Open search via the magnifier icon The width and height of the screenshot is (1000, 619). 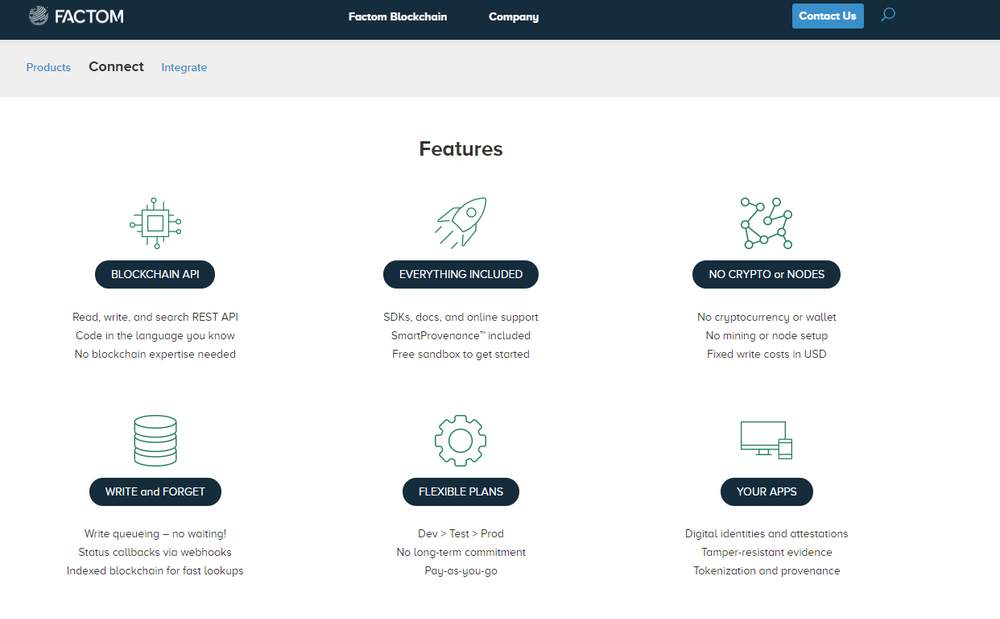(888, 15)
